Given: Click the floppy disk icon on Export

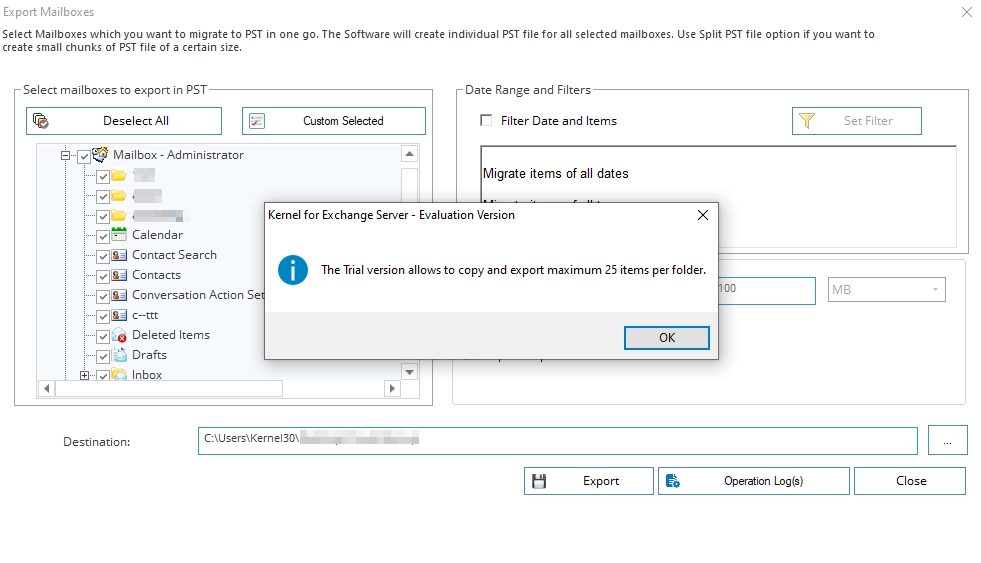Looking at the screenshot, I should (539, 481).
